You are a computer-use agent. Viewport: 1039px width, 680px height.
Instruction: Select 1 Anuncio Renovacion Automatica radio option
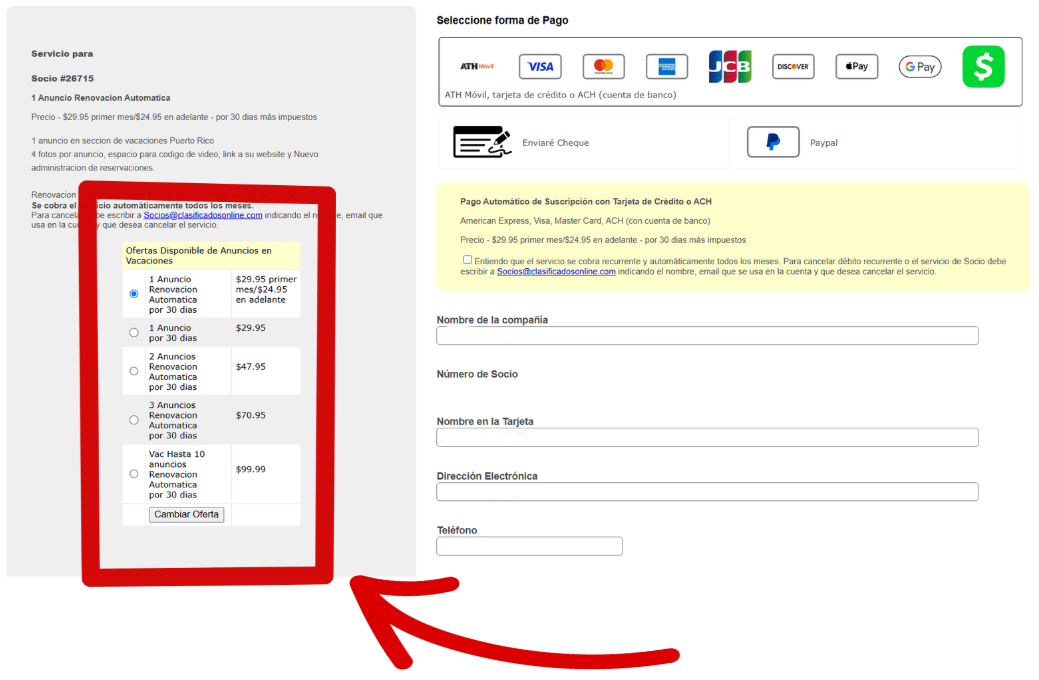pos(134,294)
